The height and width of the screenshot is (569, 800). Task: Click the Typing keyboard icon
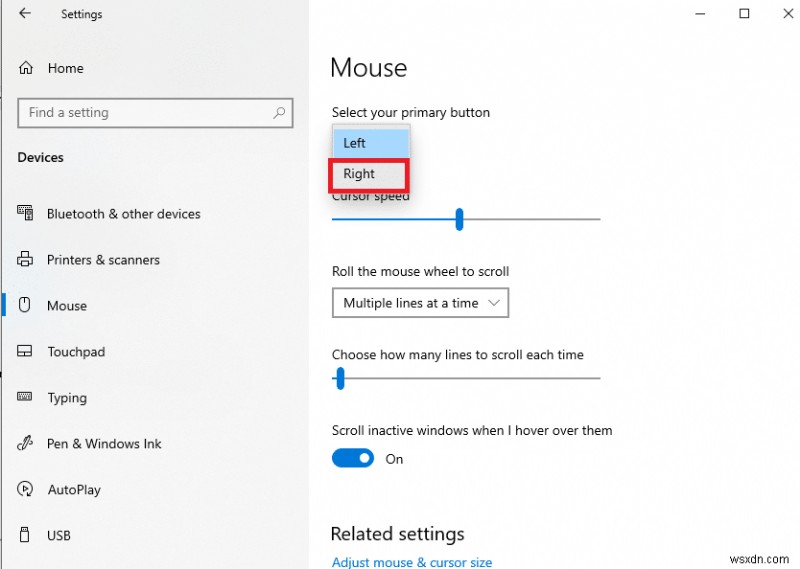[24, 397]
